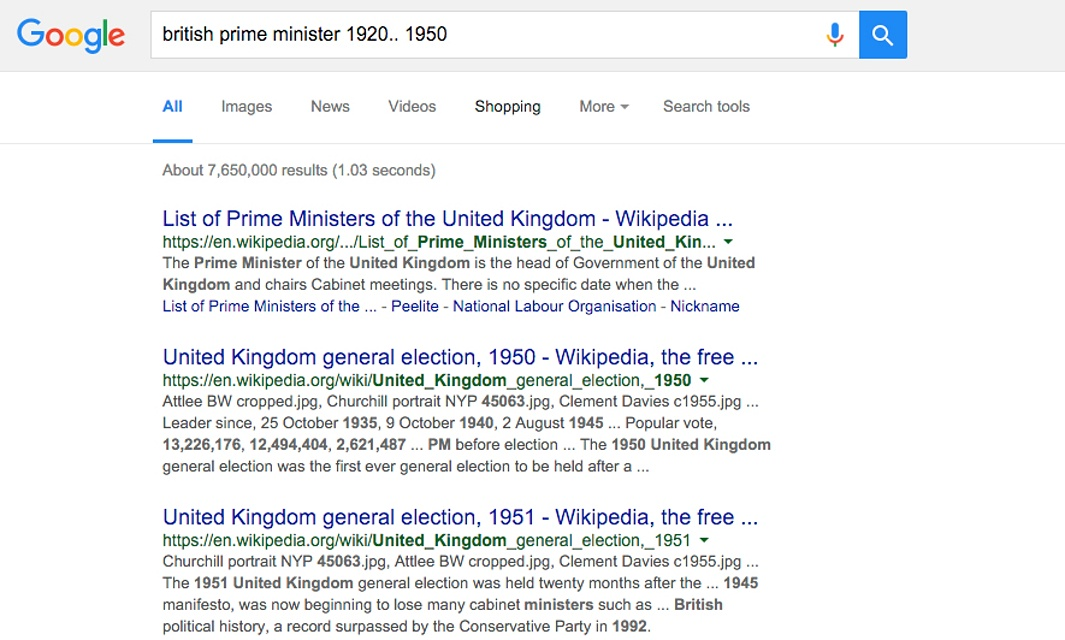Click the blue search magnifier button

point(882,35)
